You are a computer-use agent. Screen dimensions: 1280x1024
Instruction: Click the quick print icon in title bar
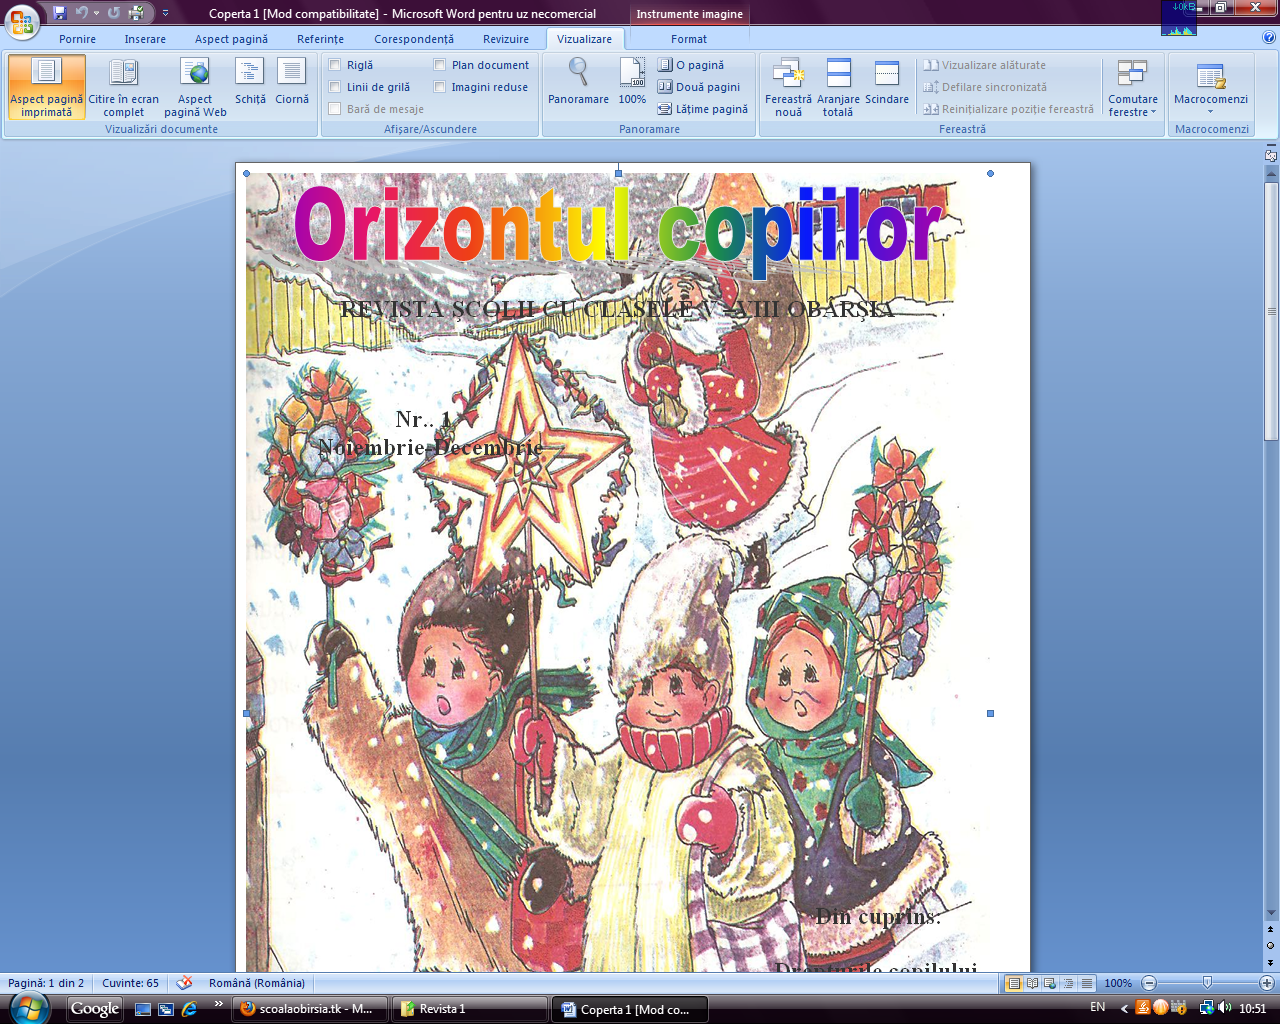[137, 13]
